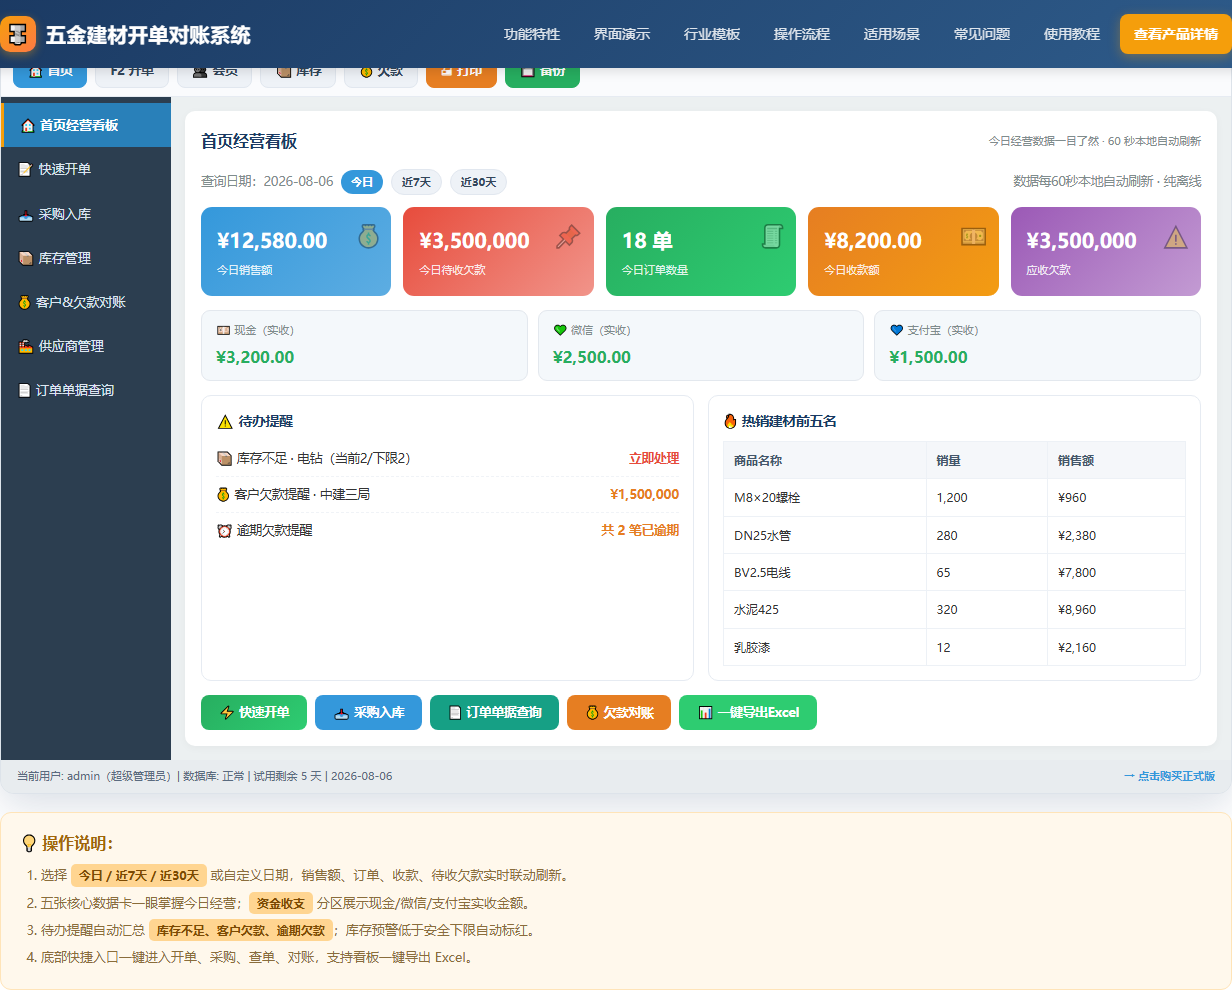
Task: Open 供应商管理 in the sidebar
Action: point(86,346)
